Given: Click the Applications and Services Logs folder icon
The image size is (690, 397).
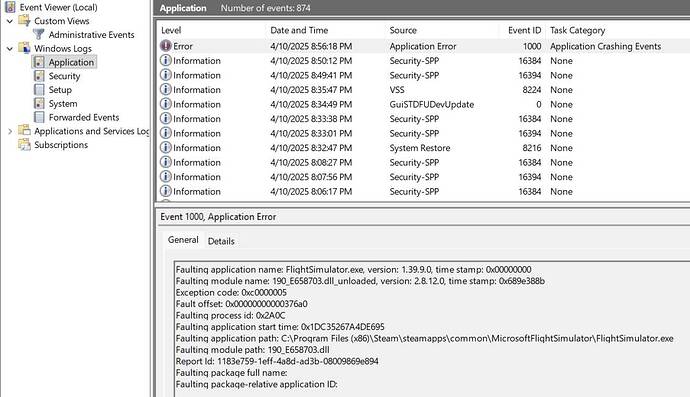Looking at the screenshot, I should click(24, 131).
